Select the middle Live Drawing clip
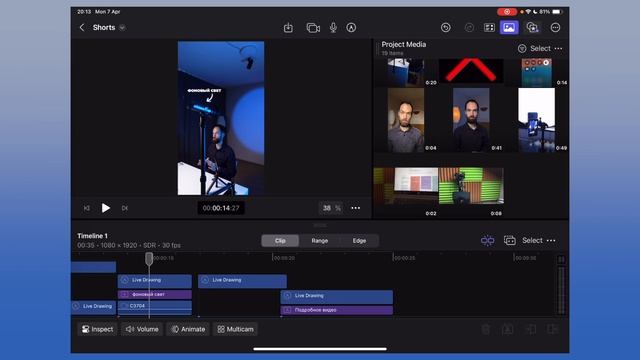This screenshot has width=640, height=360. (242, 281)
